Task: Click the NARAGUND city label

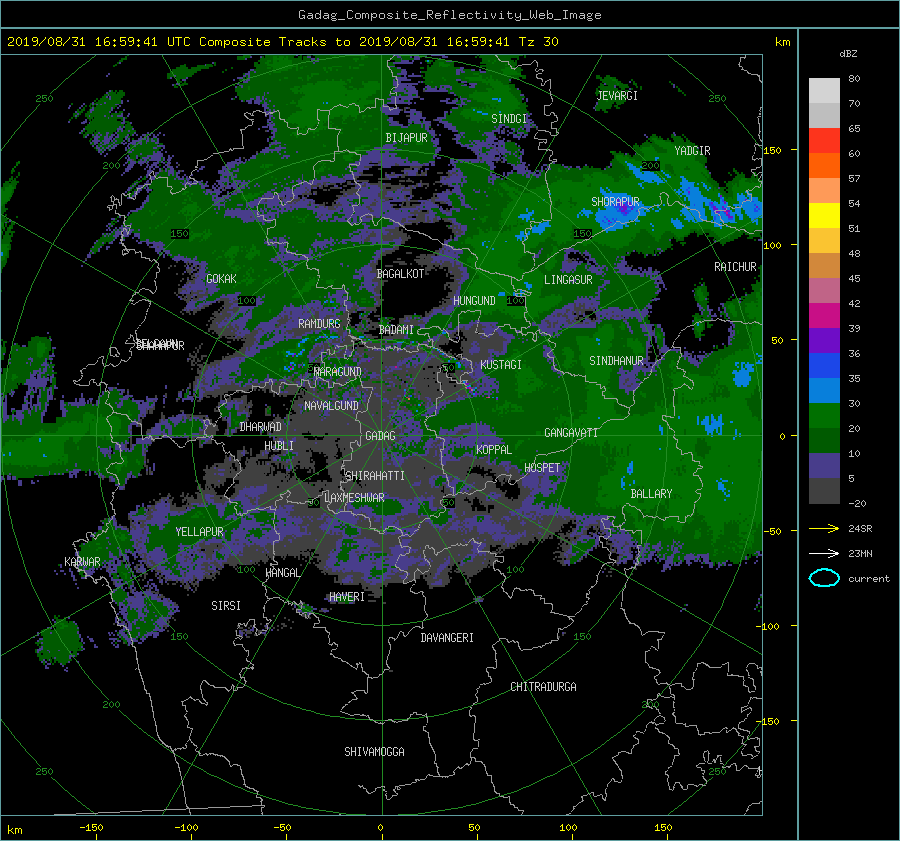Action: tap(338, 372)
